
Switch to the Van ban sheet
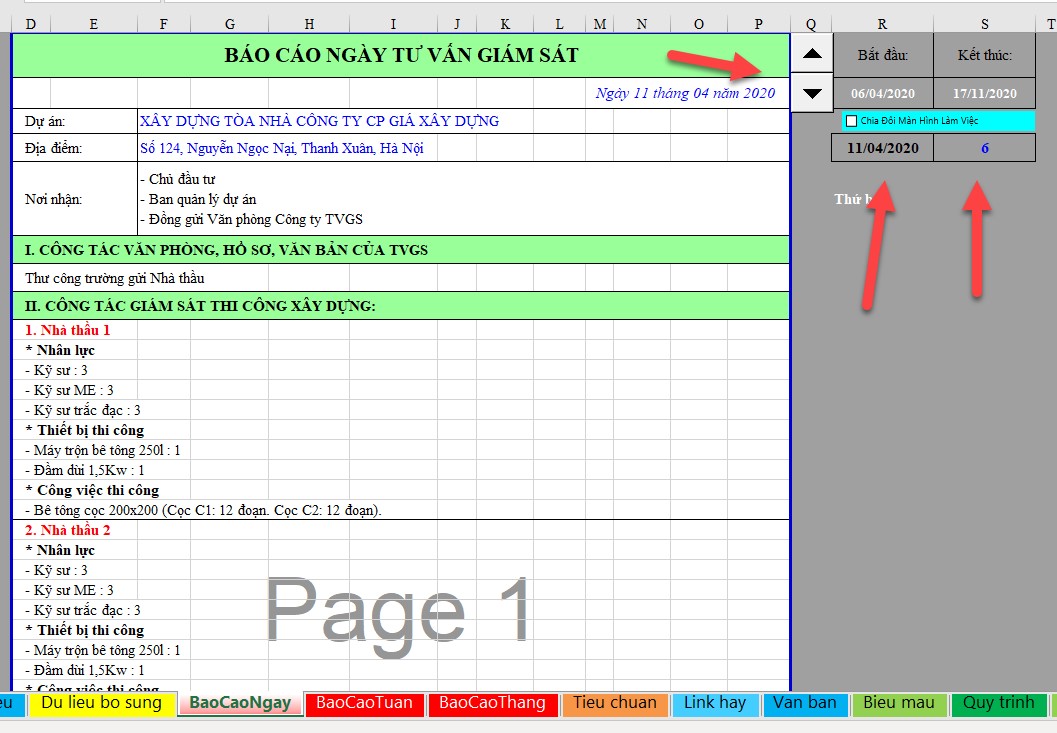click(804, 703)
